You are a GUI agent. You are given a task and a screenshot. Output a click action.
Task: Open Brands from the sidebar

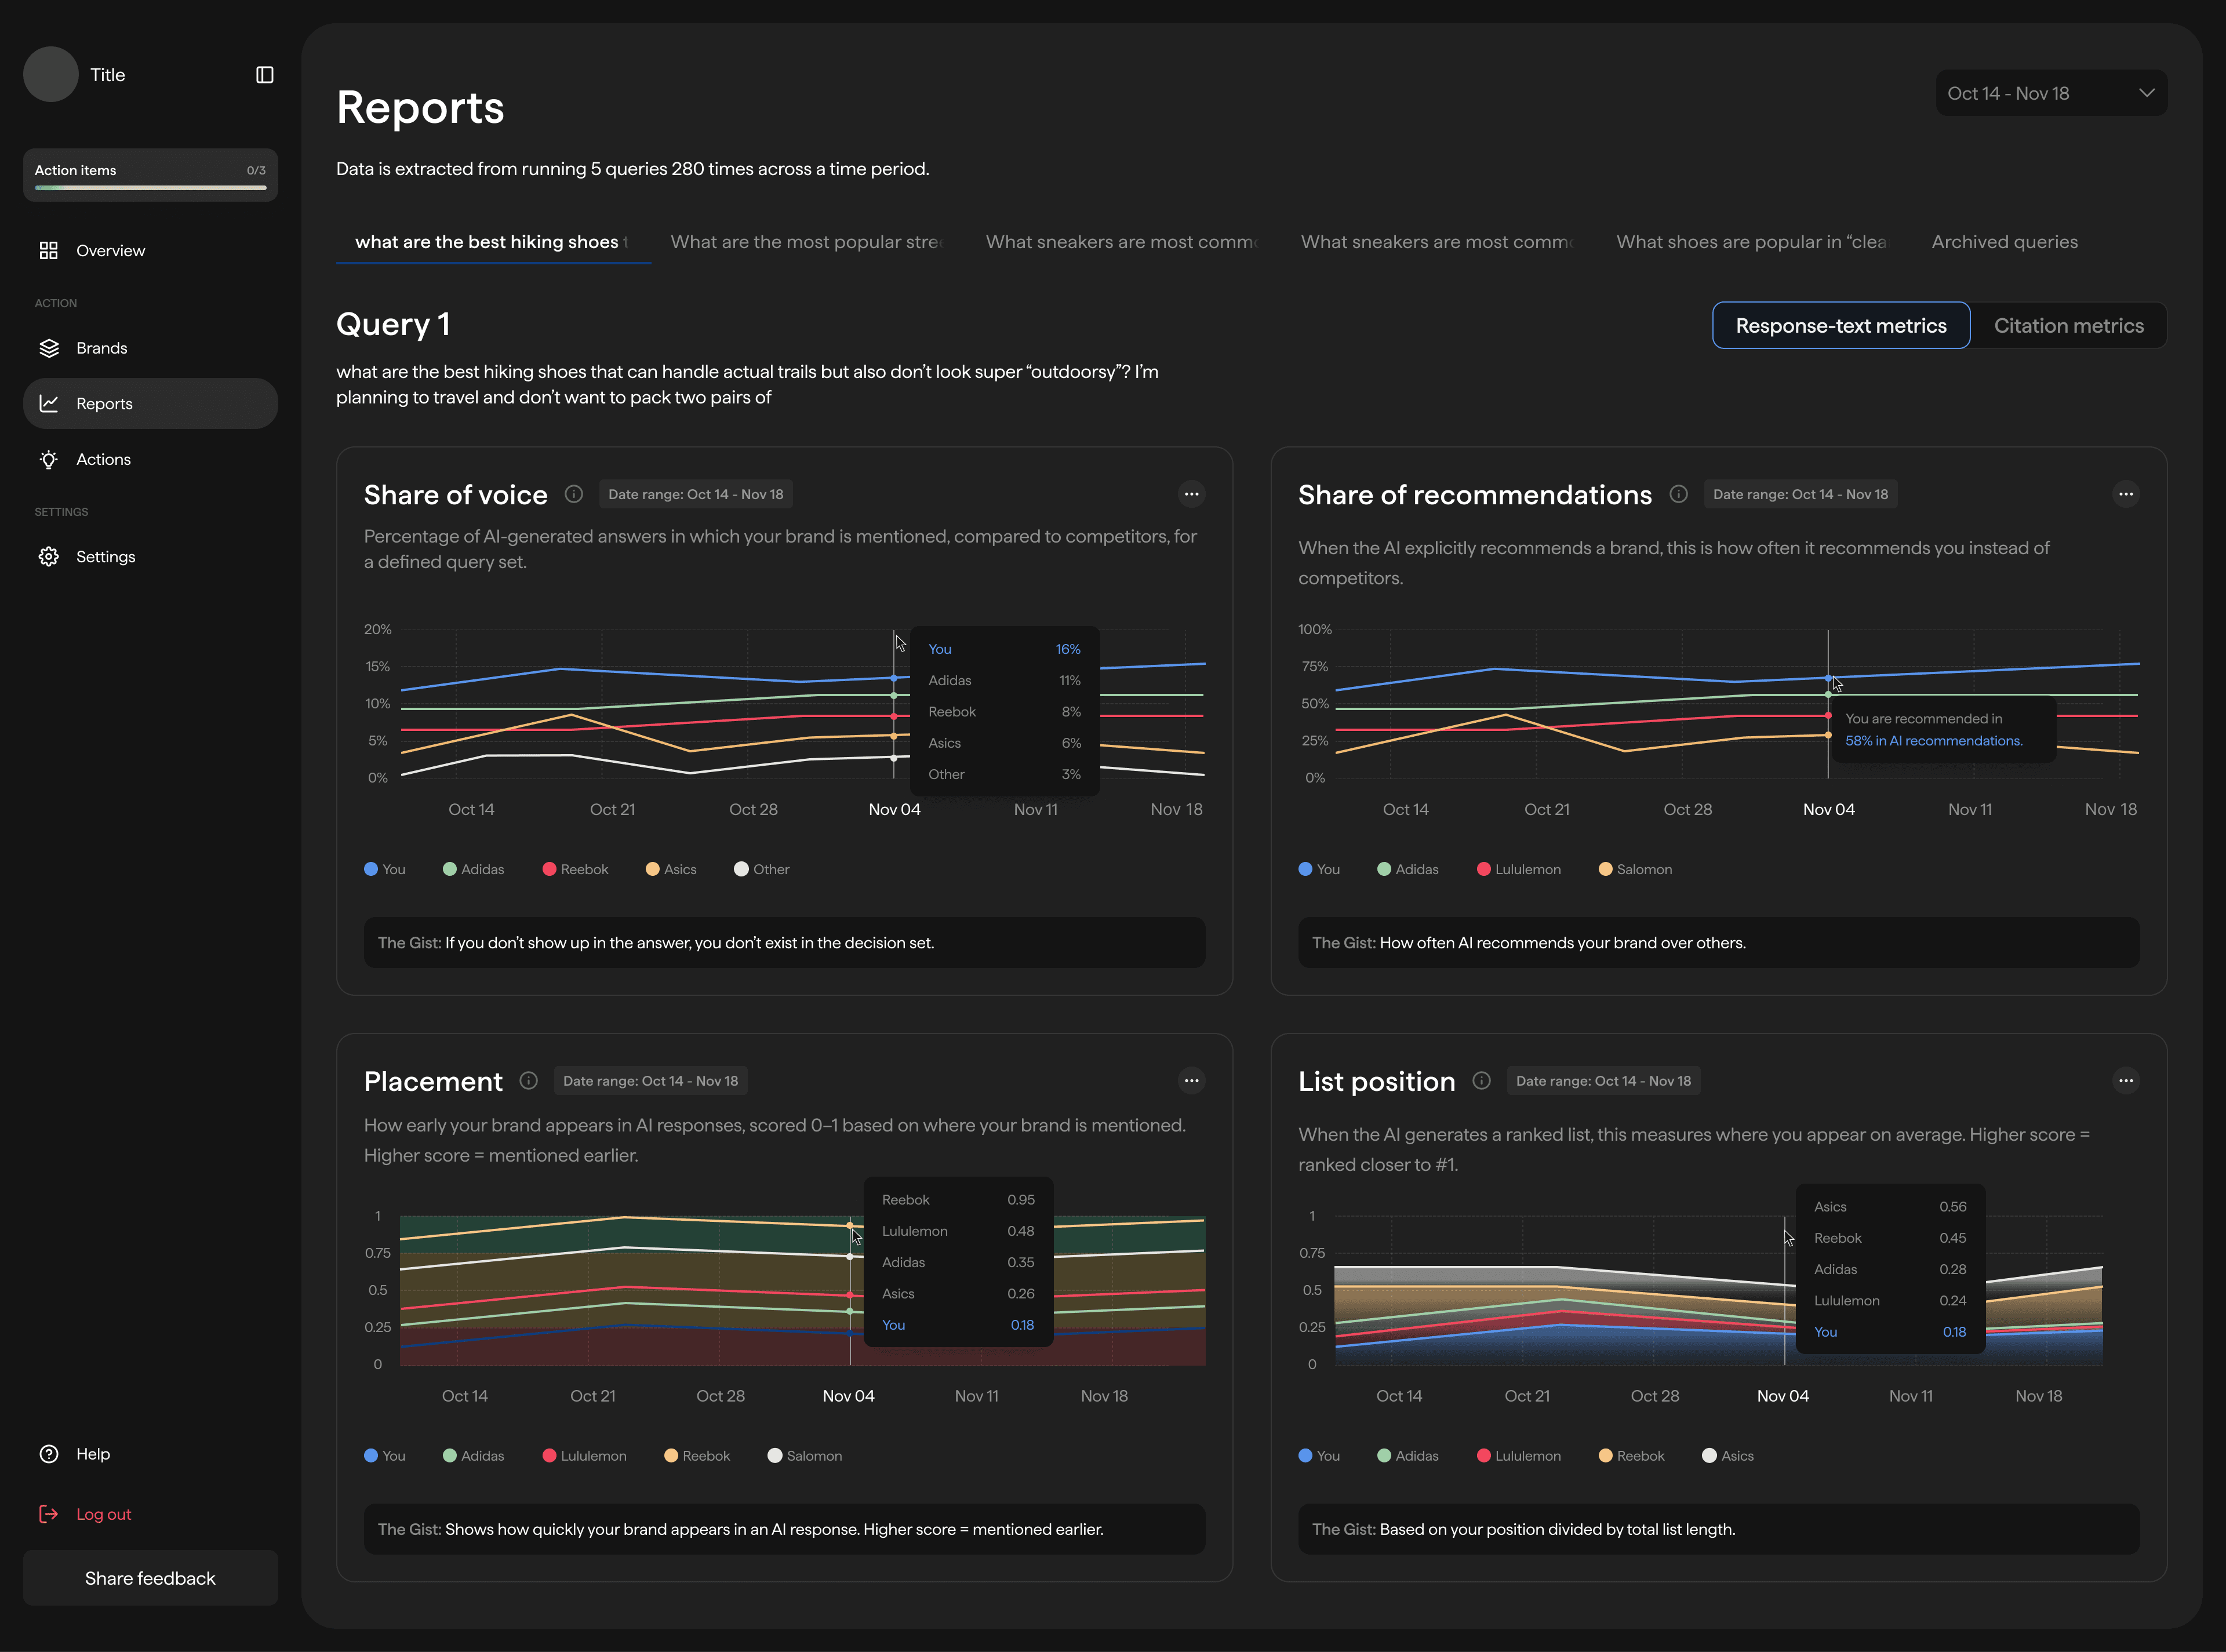(101, 348)
